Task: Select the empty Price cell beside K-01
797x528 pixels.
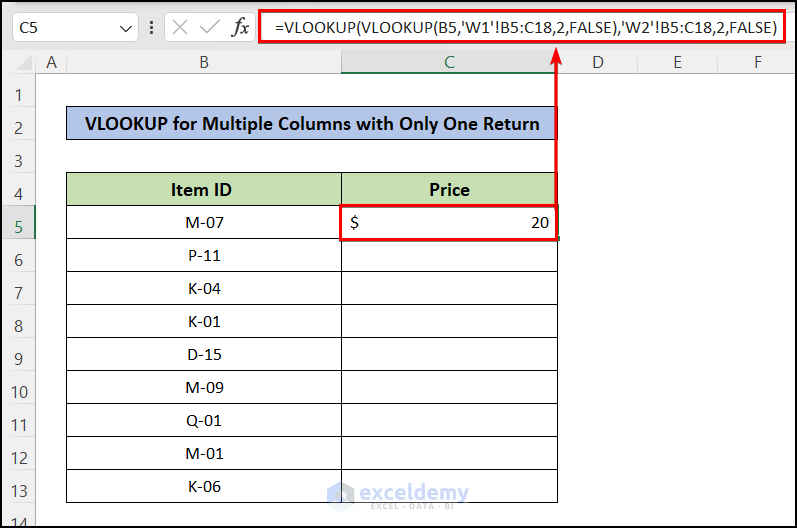Action: point(449,321)
